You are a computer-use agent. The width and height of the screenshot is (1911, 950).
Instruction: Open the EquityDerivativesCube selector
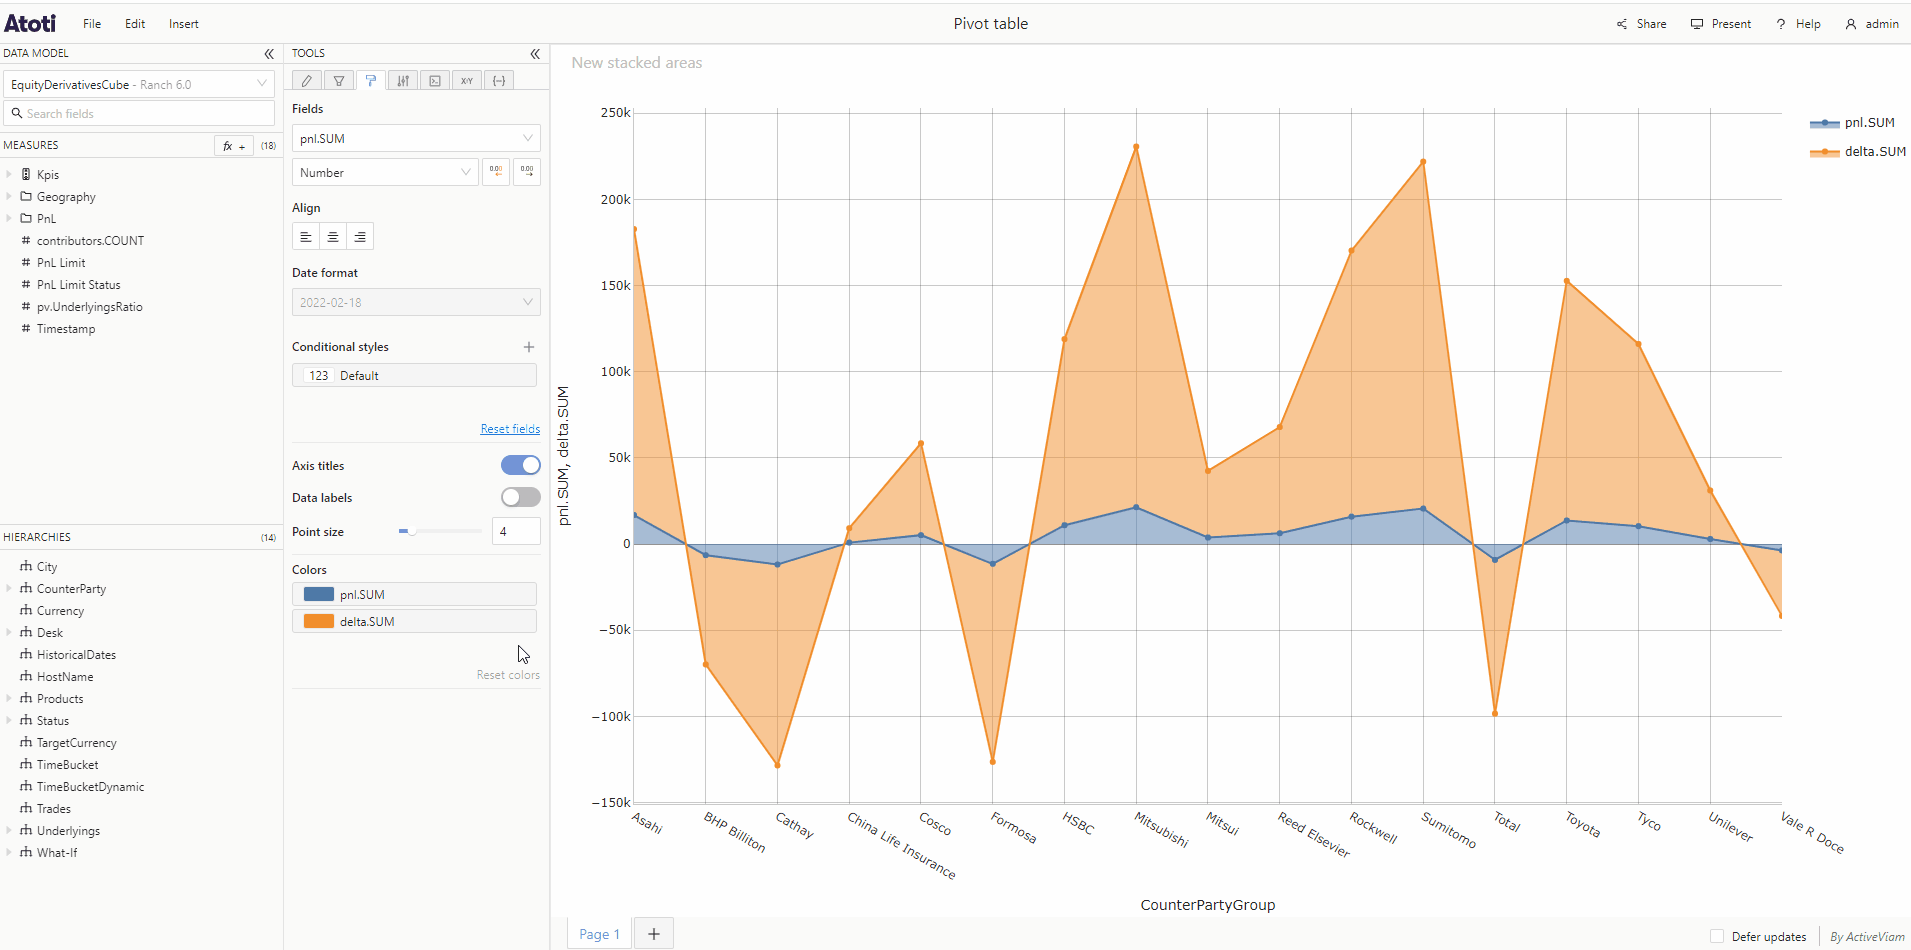coord(139,84)
